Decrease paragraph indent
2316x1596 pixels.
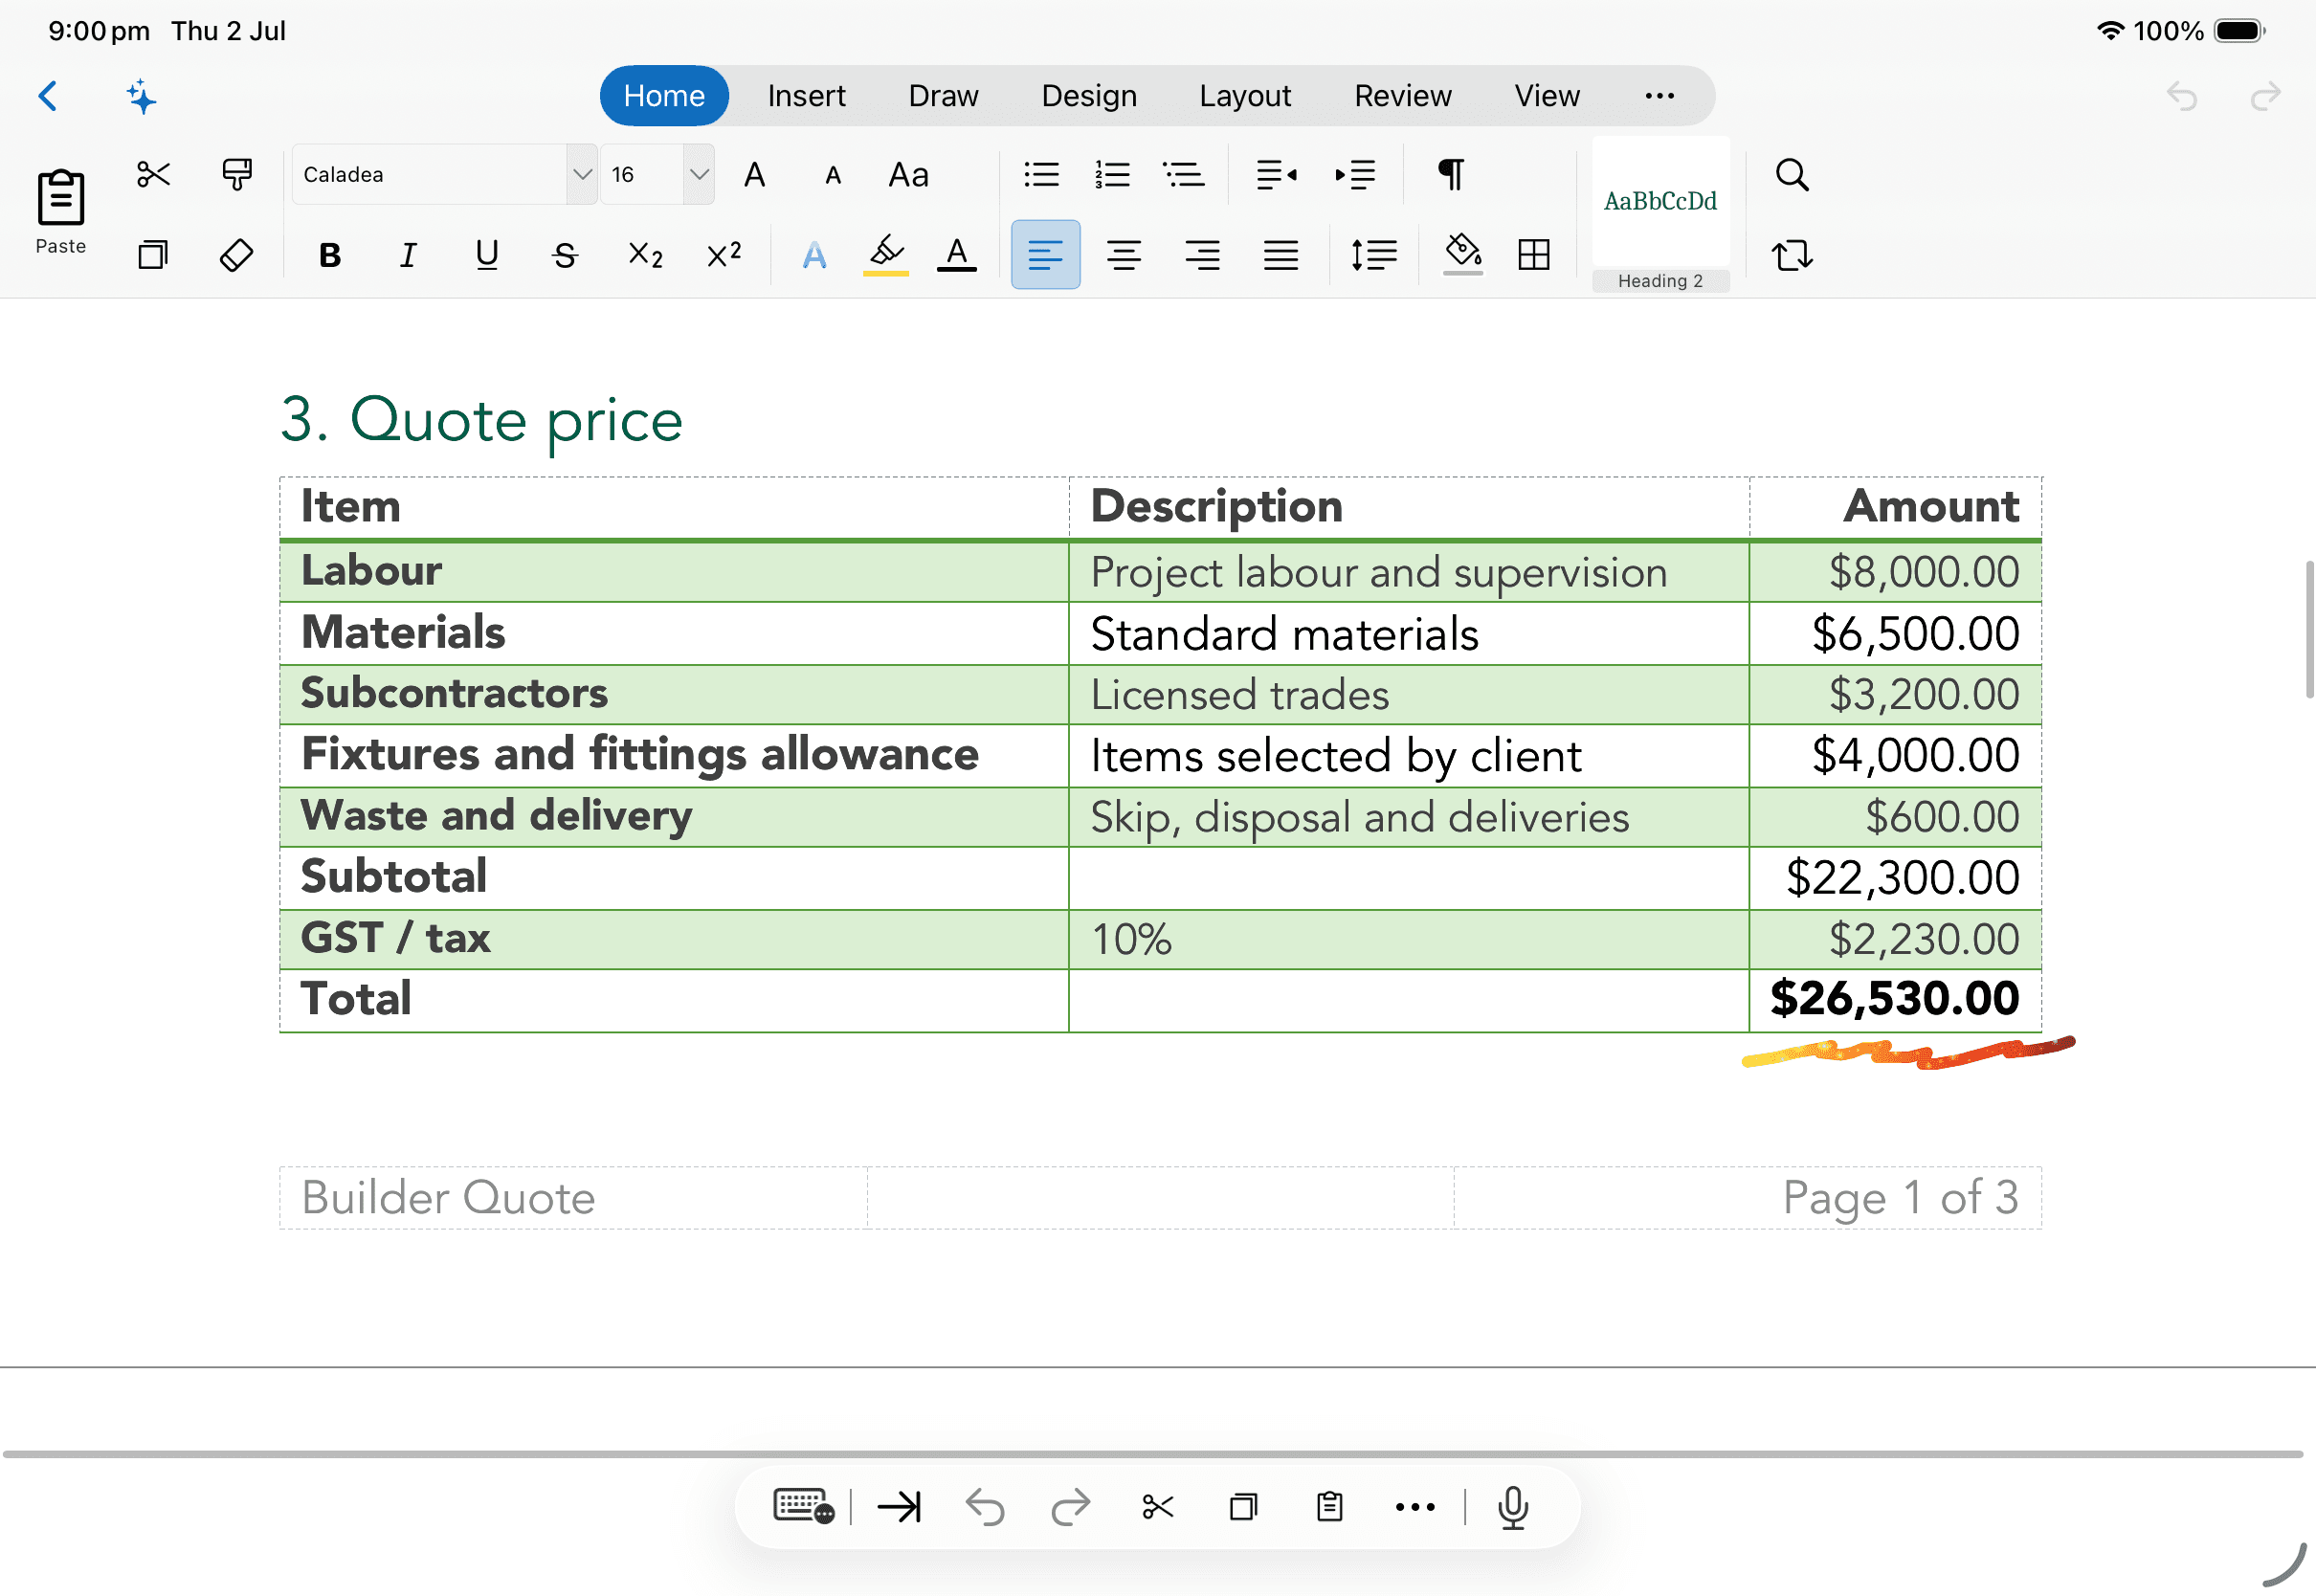1277,174
